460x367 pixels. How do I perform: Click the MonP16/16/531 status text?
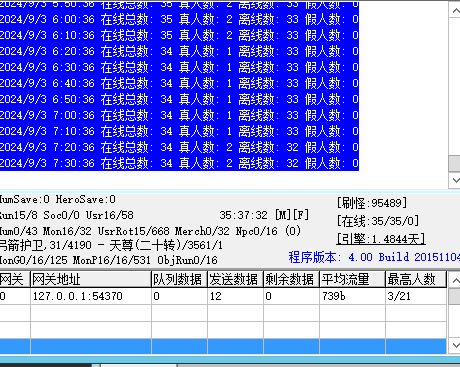coord(112,260)
